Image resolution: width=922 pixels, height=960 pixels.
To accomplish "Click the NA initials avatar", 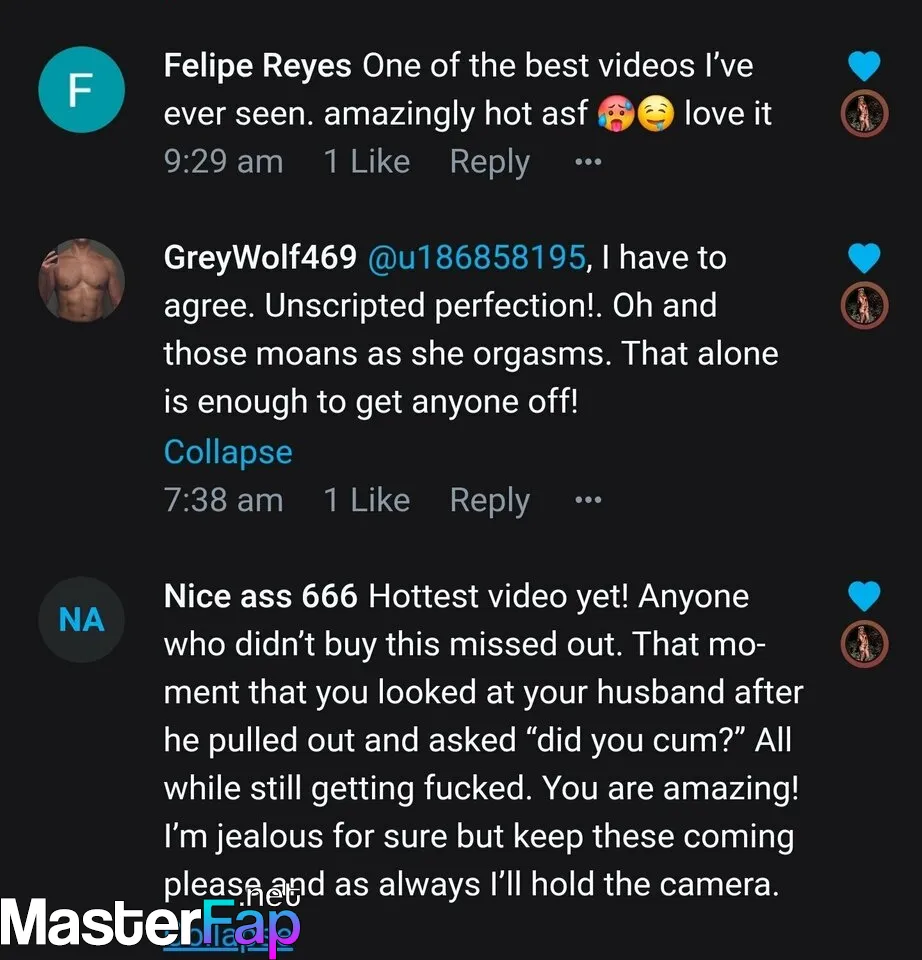I will coord(81,620).
